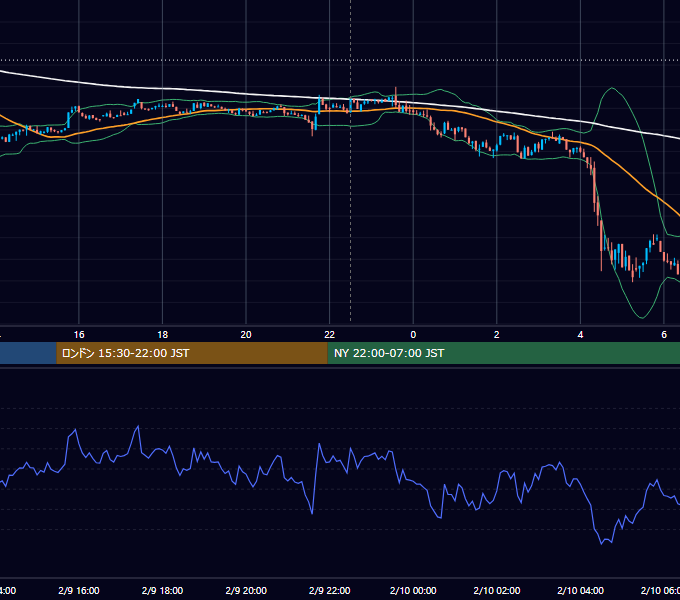Click the 2/10 00:00 label on indicator axis
The width and height of the screenshot is (680, 600).
[x=413, y=590]
